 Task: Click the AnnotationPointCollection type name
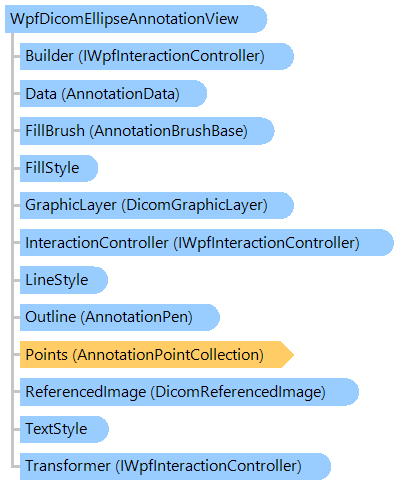168,355
